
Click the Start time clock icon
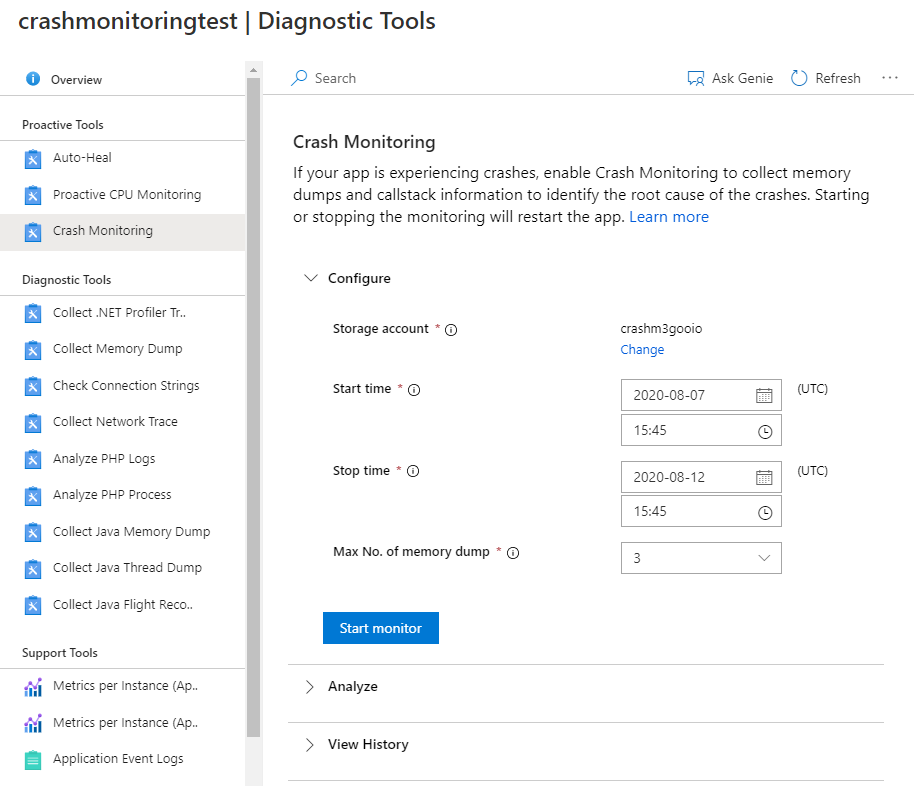click(765, 431)
